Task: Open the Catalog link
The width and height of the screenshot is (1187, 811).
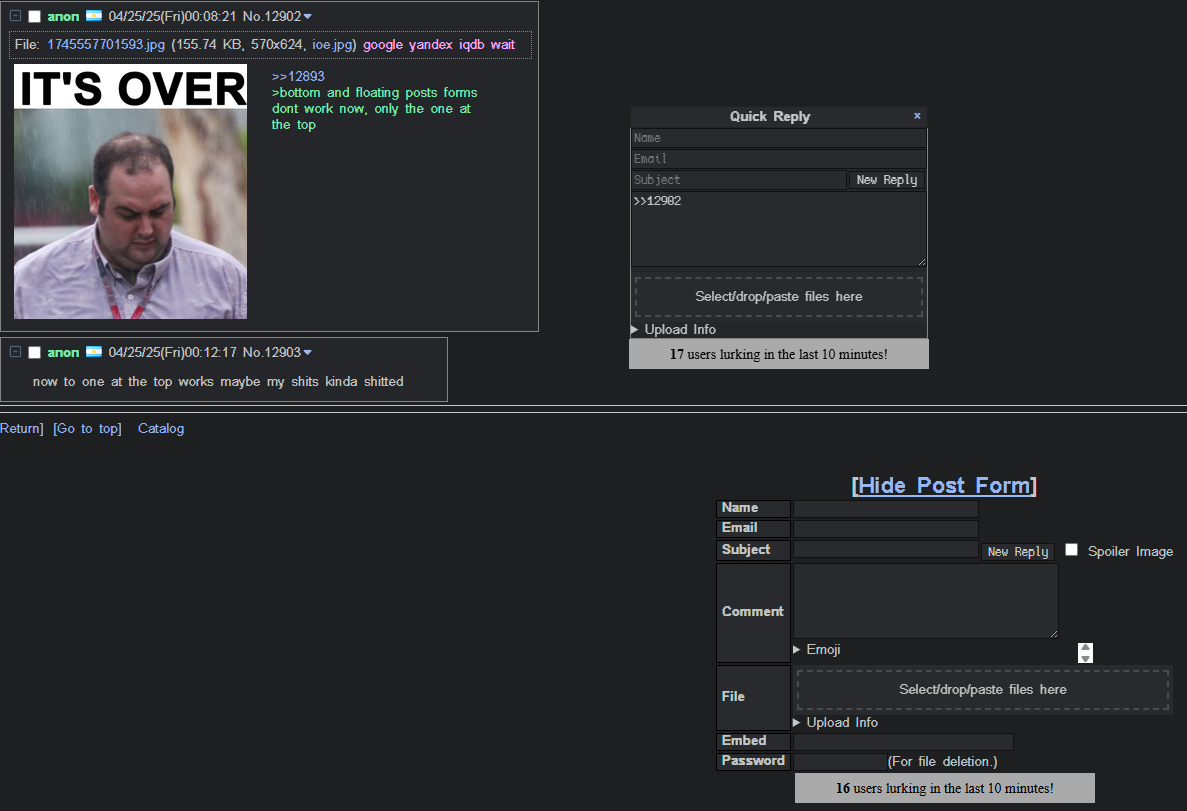Action: pos(161,429)
